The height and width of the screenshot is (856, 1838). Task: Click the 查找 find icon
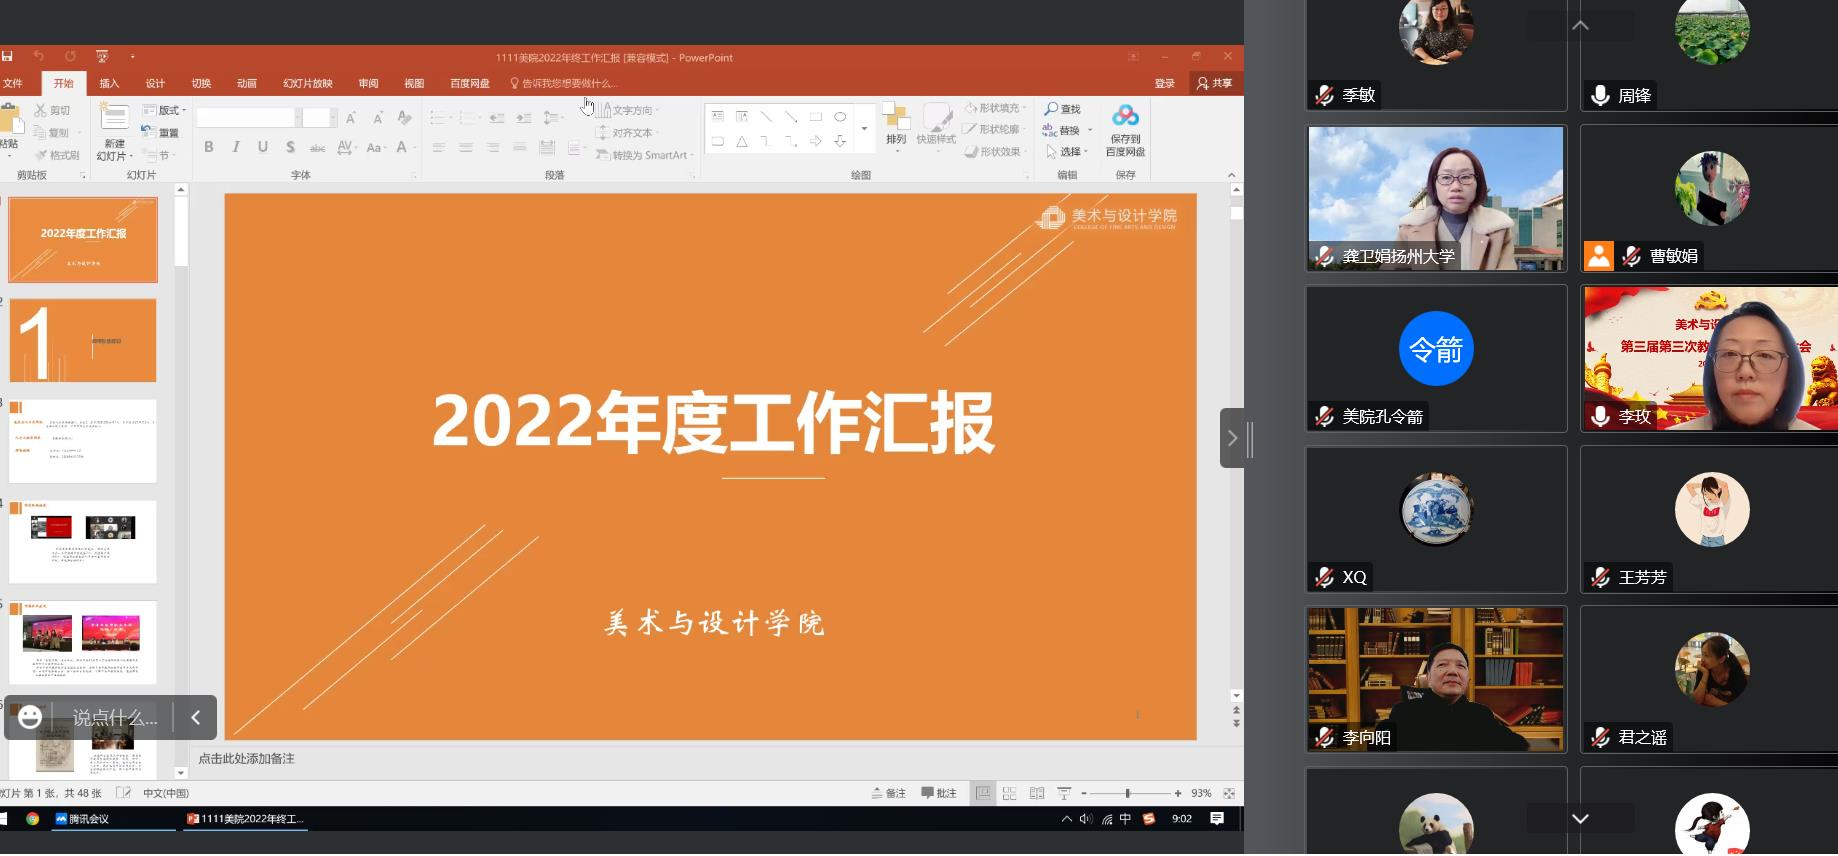click(1062, 109)
